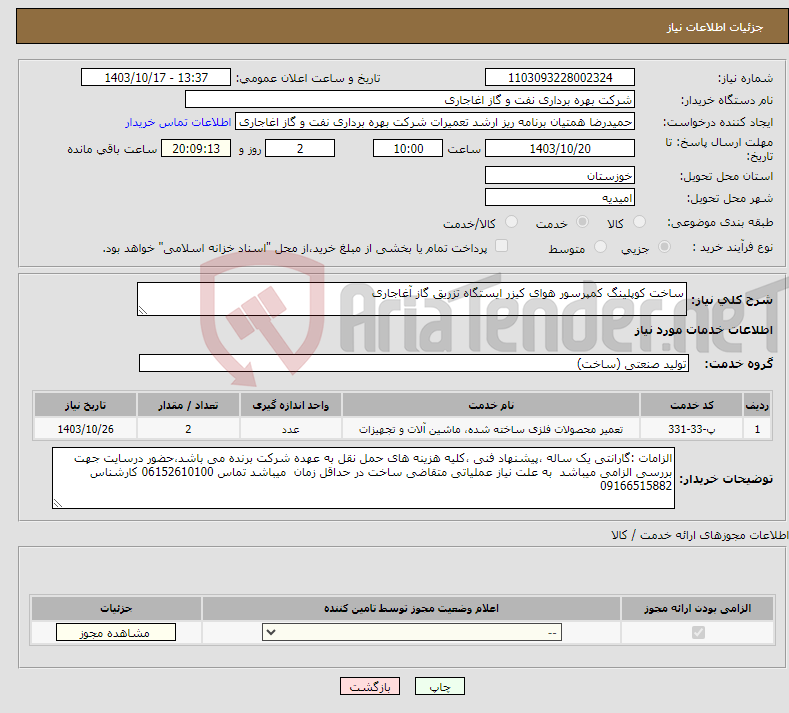This screenshot has width=789, height=713.
Task: Click the announcement date field 1403/10/17 - 13:37
Action: (156, 77)
